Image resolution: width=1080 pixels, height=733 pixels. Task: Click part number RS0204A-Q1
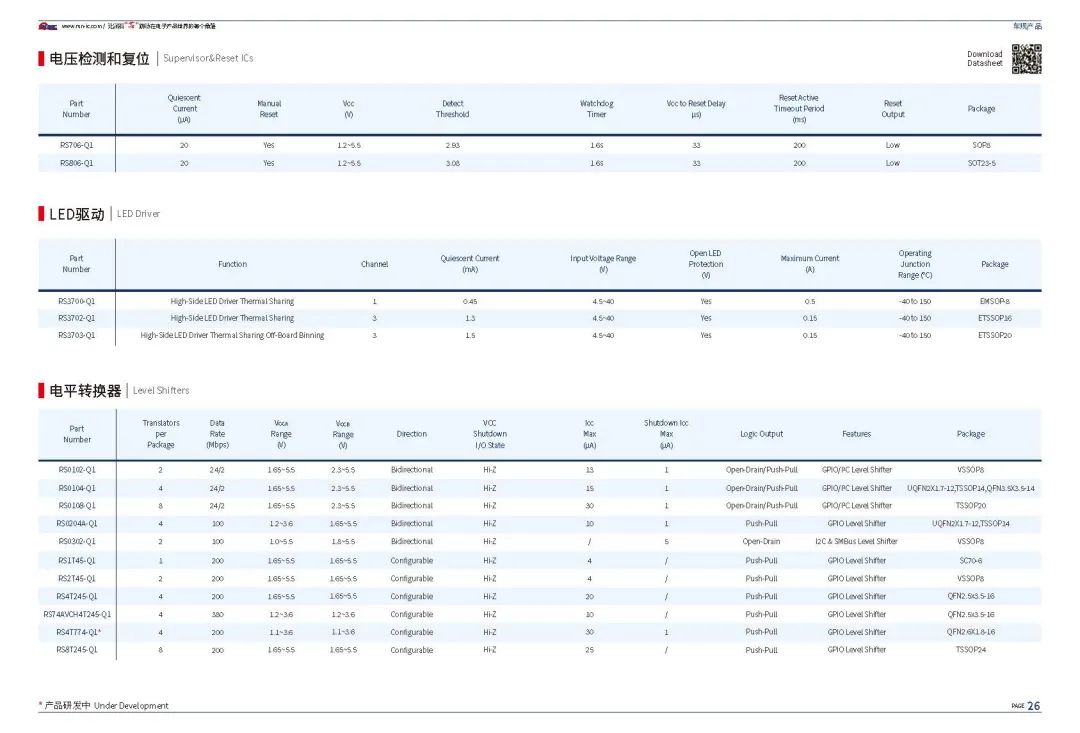click(x=77, y=524)
